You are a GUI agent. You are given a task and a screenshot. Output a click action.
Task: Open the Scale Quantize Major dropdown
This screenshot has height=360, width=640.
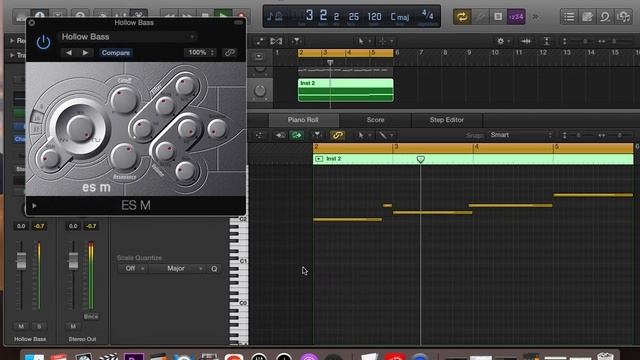pyautogui.click(x=176, y=269)
